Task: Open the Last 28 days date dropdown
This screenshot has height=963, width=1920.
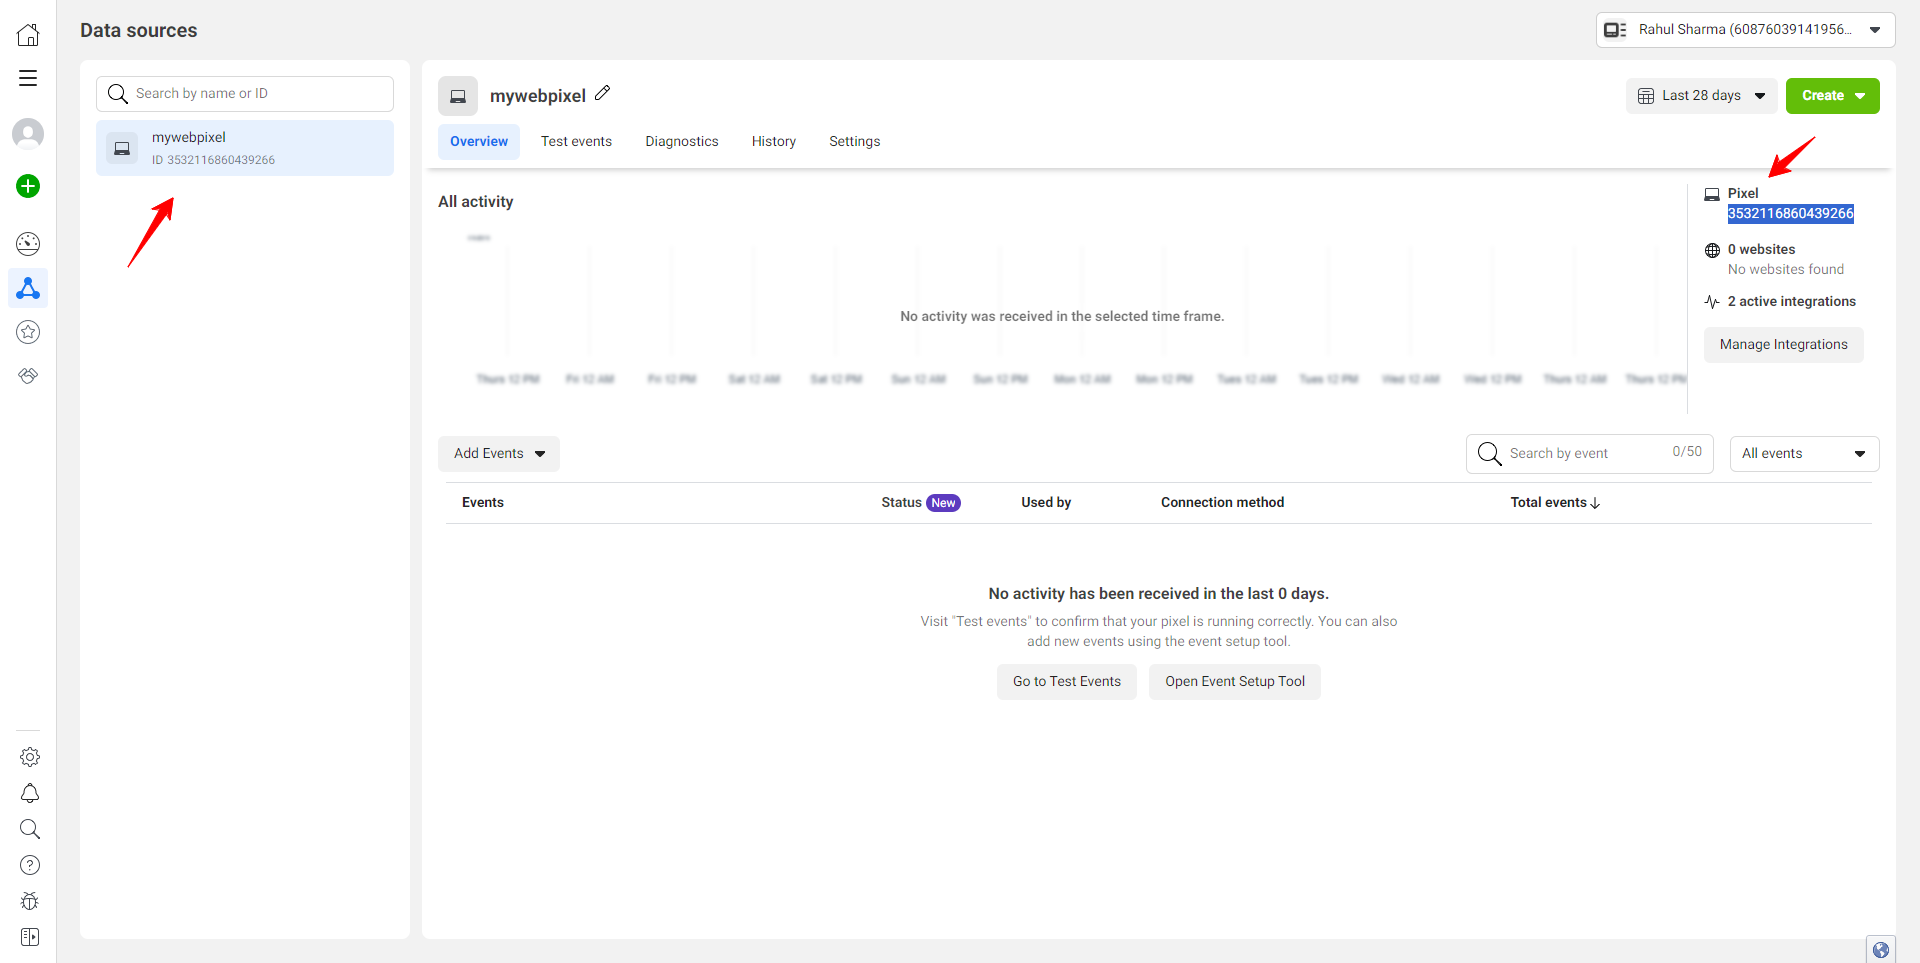Action: tap(1702, 96)
